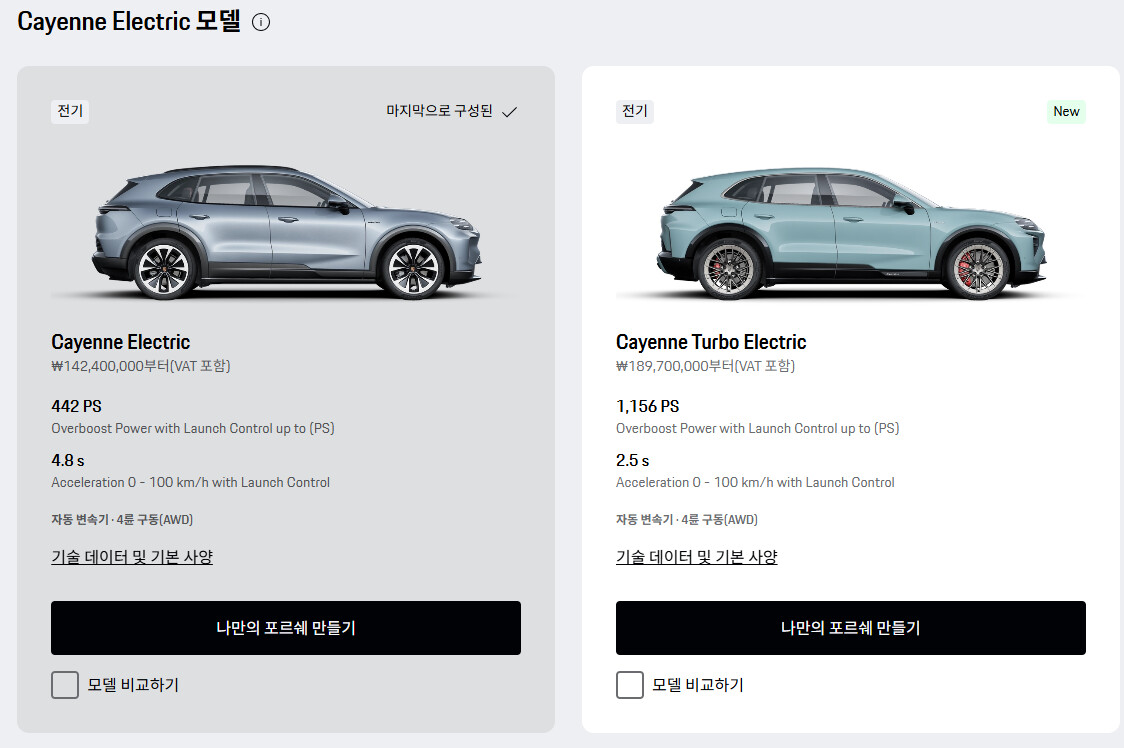Open 기술 데이터 및 기본 사양 for Cayenne Turbo Electric
Viewport: 1124px width, 748px height.
click(697, 557)
